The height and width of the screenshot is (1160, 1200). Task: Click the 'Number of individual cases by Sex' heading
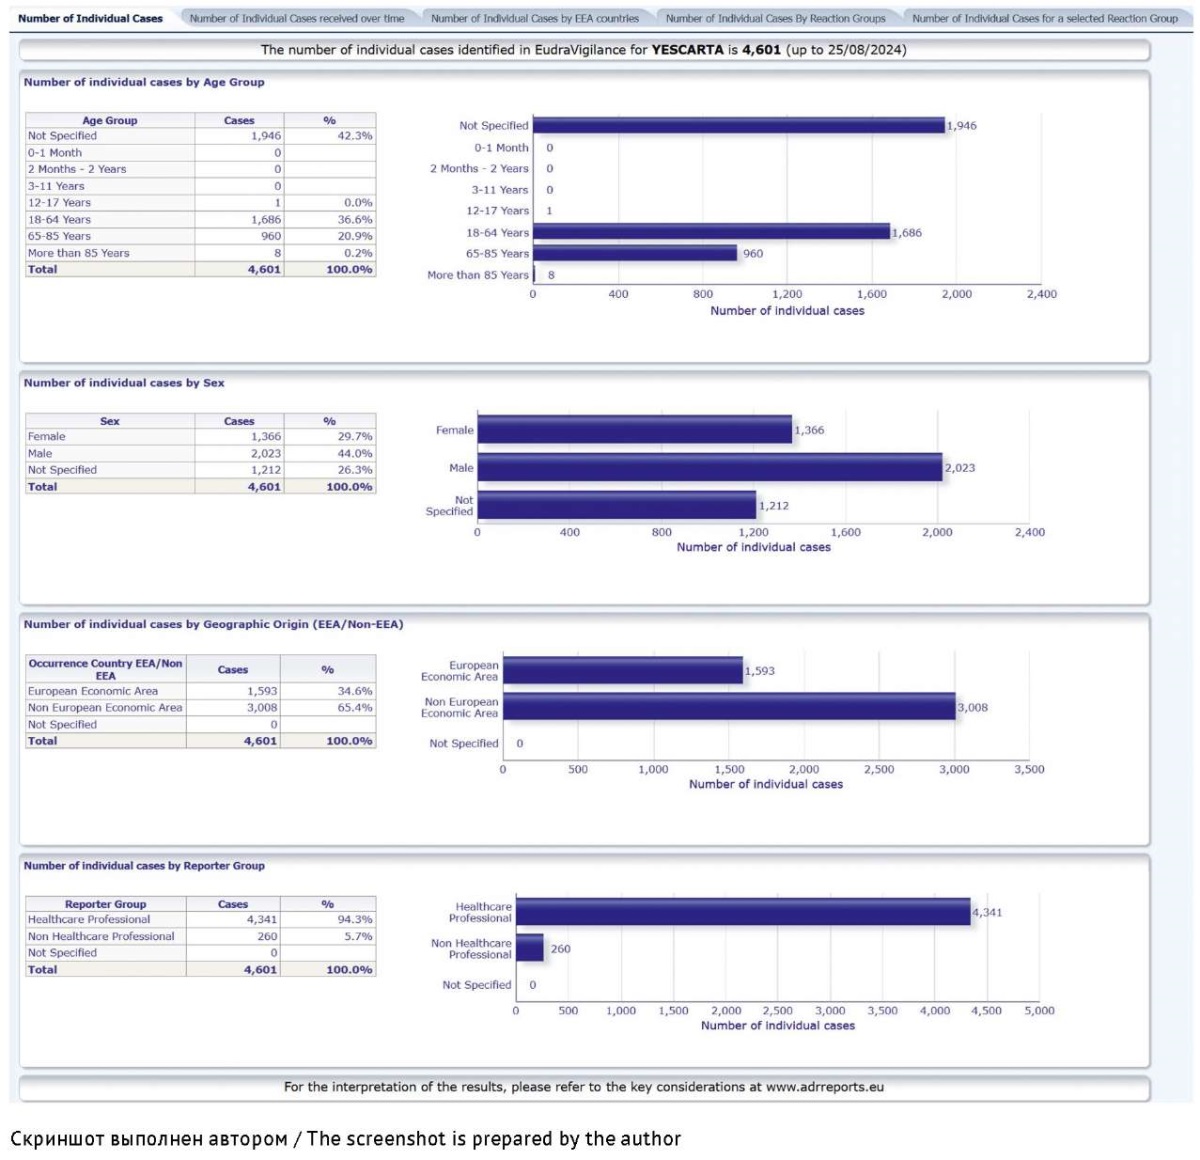124,383
